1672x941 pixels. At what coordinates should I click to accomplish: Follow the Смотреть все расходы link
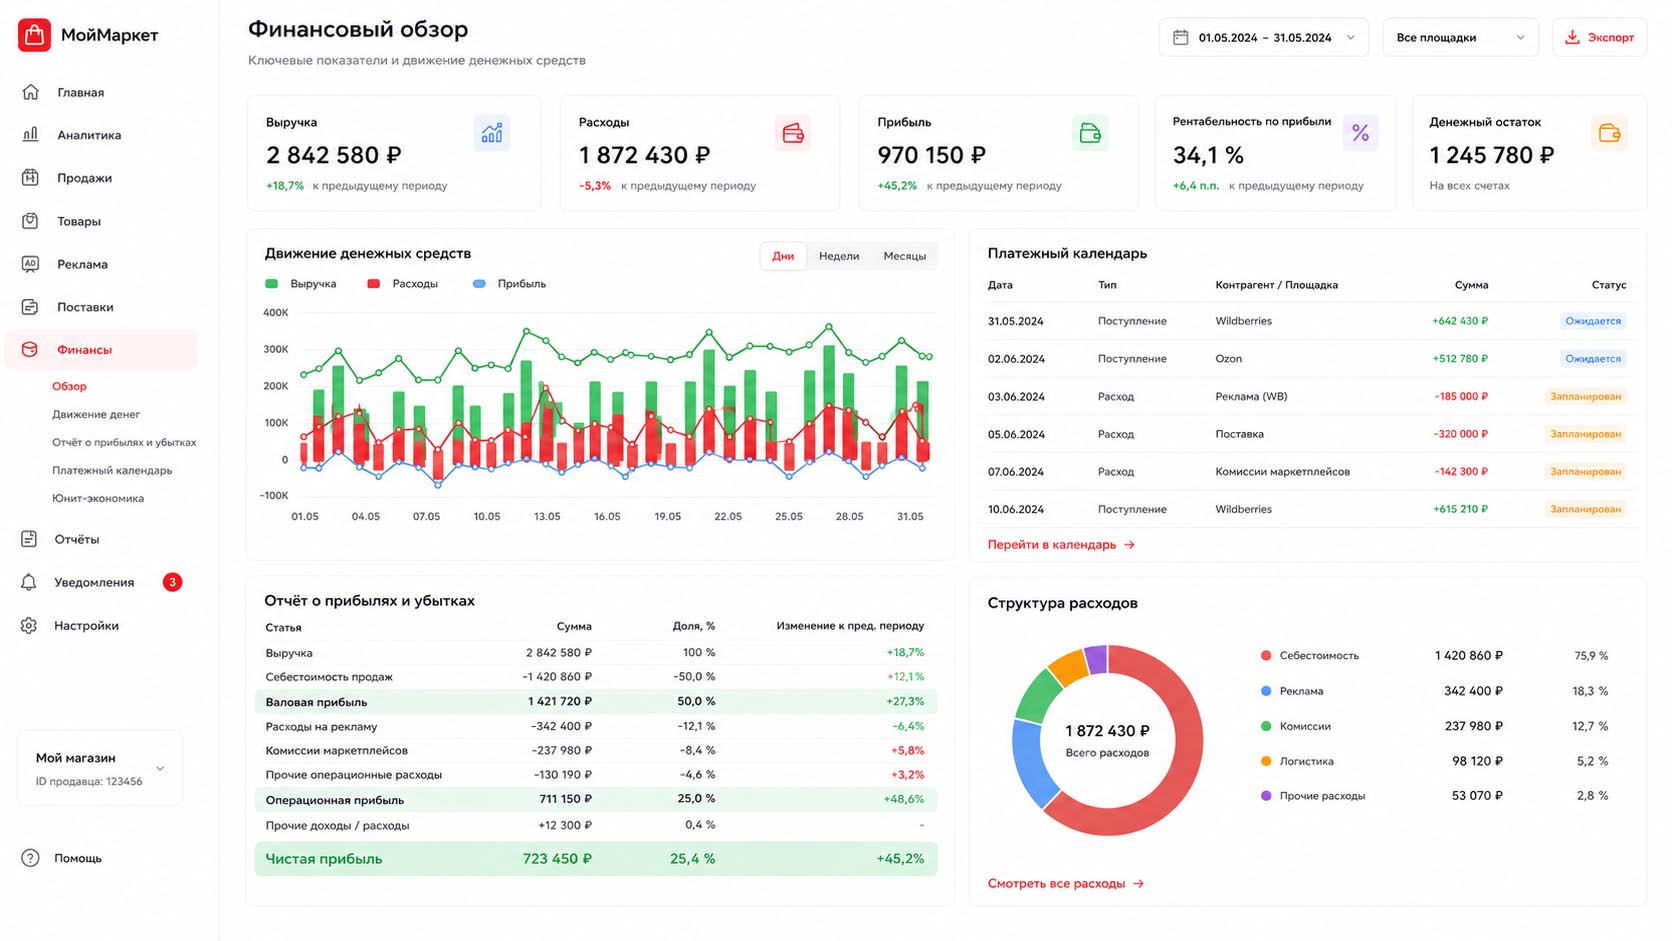tap(1066, 884)
